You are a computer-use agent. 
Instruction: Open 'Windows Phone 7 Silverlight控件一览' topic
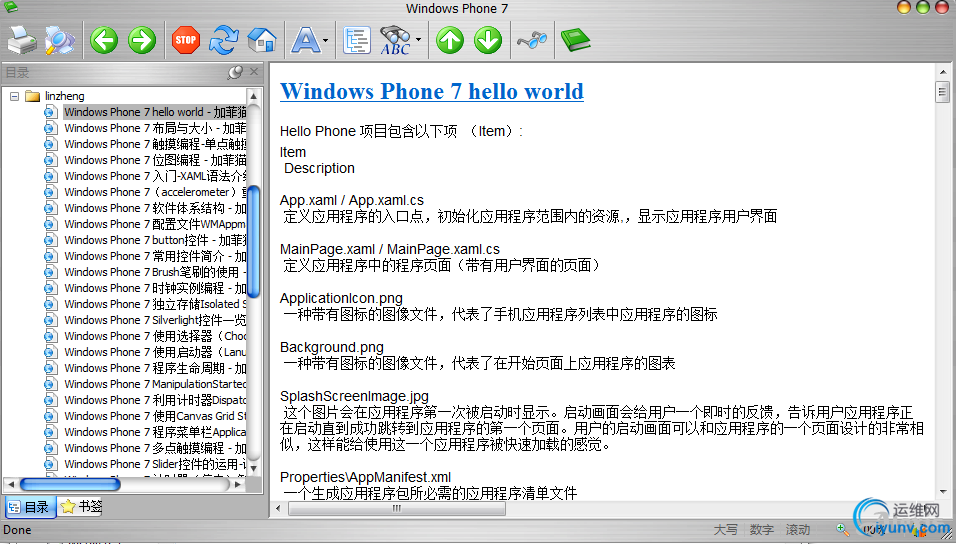pos(155,320)
